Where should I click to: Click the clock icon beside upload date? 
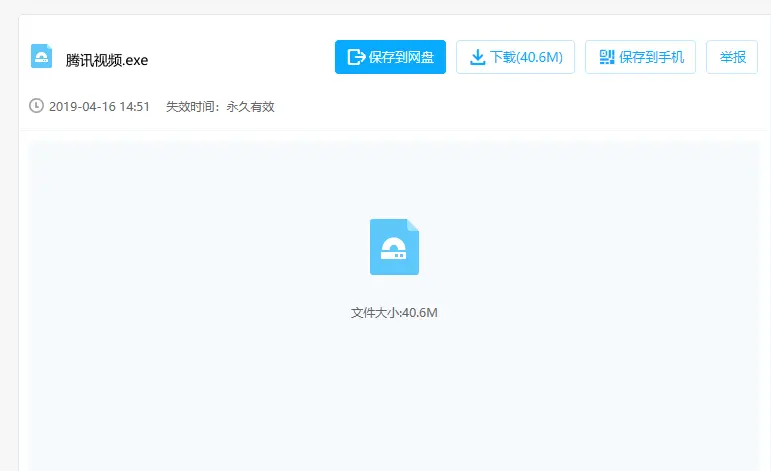[x=36, y=106]
